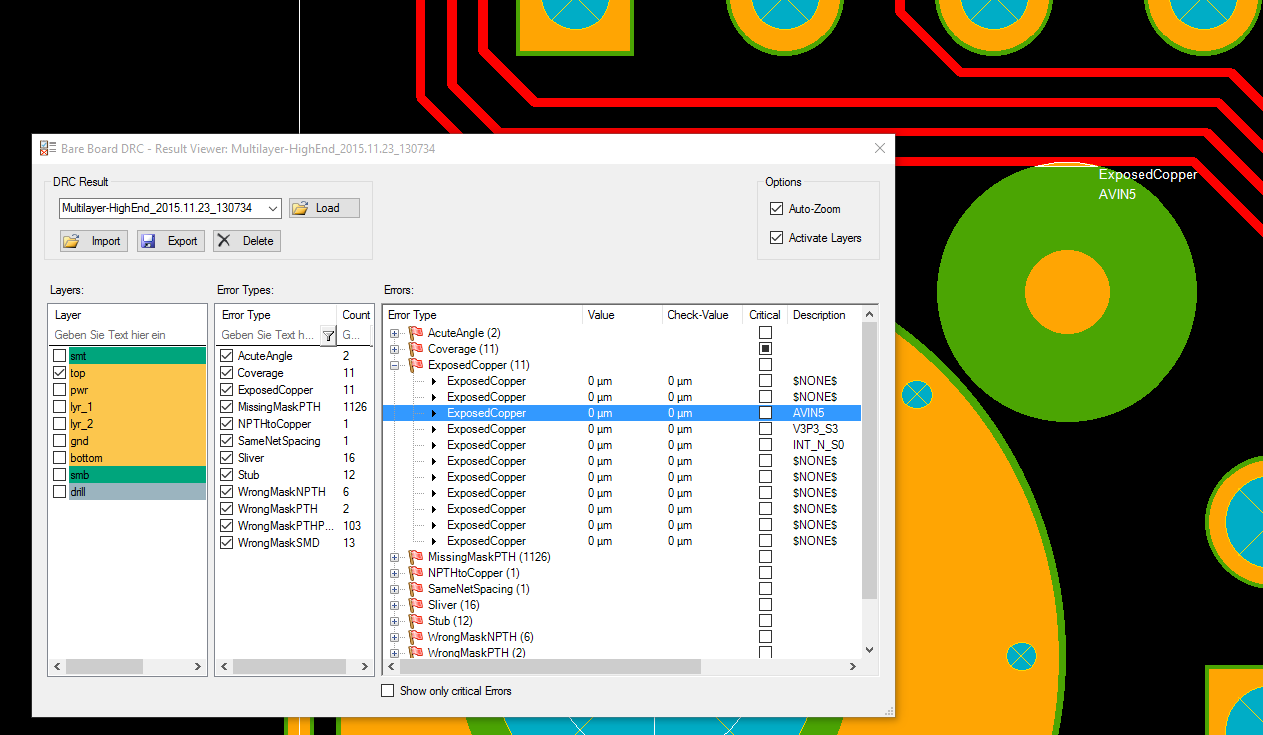The height and width of the screenshot is (735, 1263).
Task: Click the red flag icon beside AcuteAngle (2)
Action: [416, 333]
